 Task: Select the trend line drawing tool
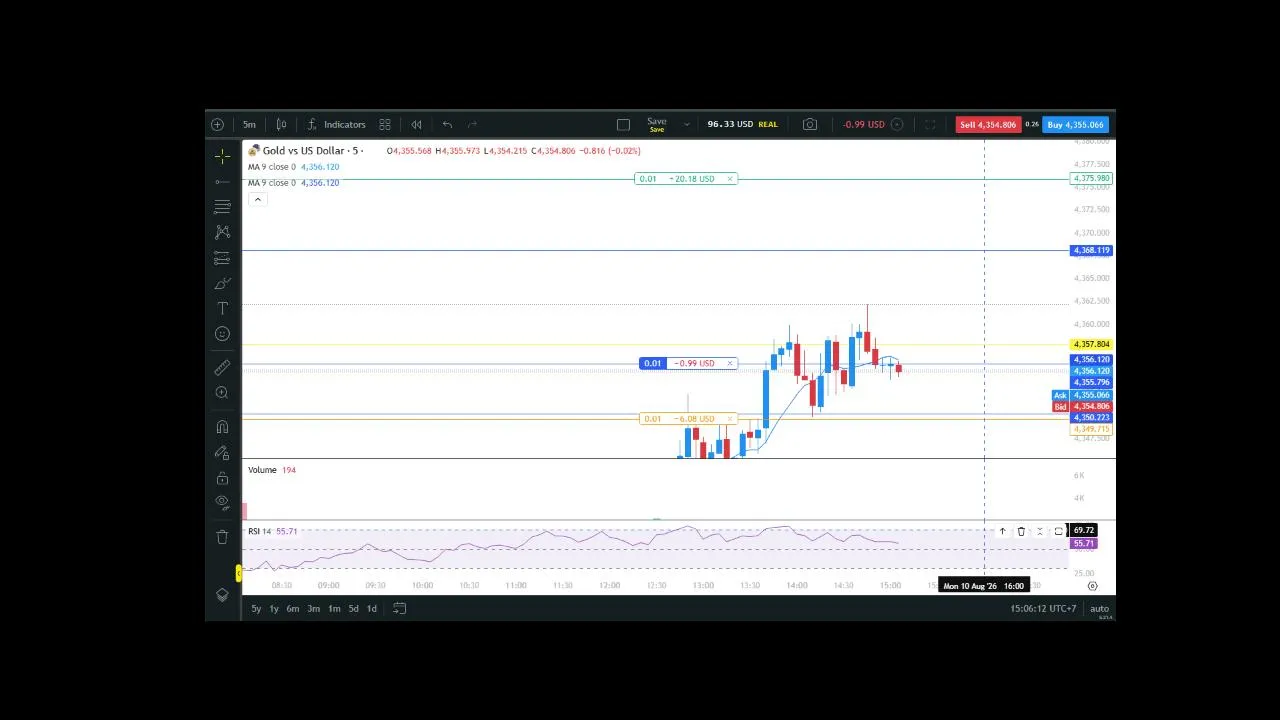pos(222,182)
